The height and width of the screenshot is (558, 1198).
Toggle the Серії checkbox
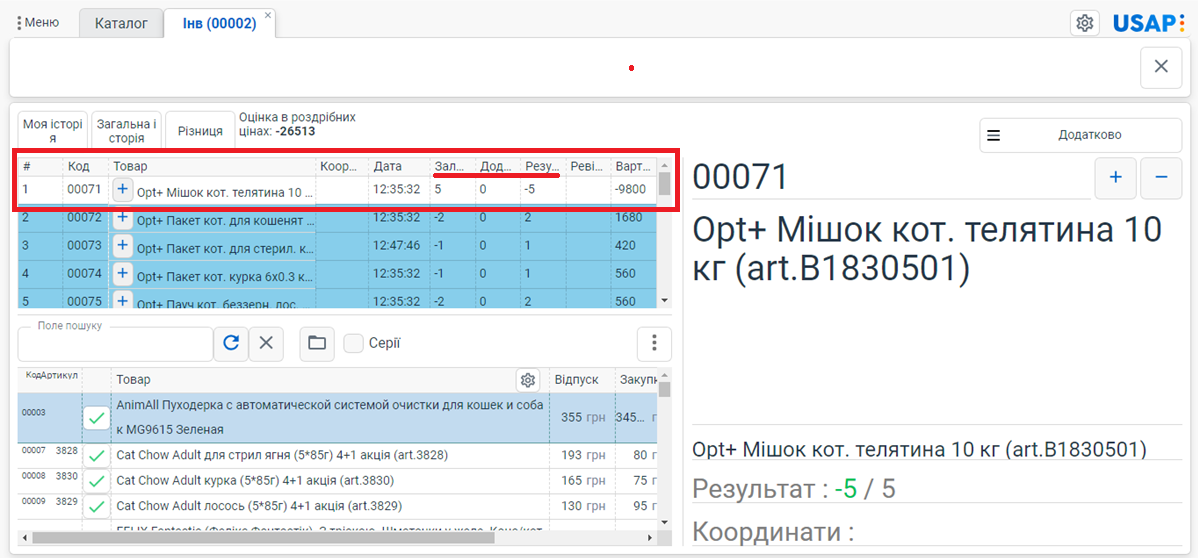point(353,344)
